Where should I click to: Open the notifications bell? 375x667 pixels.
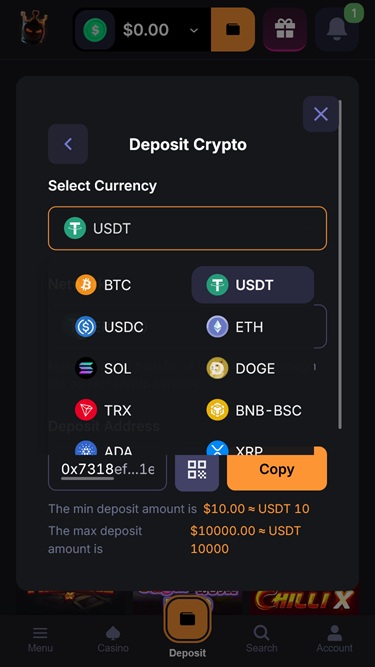click(337, 29)
